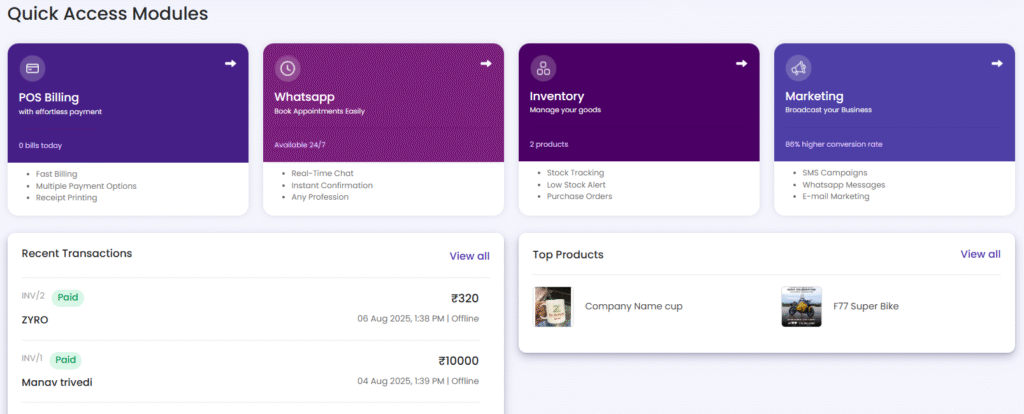Open the Marketing card title
This screenshot has width=1024, height=414.
pos(814,97)
